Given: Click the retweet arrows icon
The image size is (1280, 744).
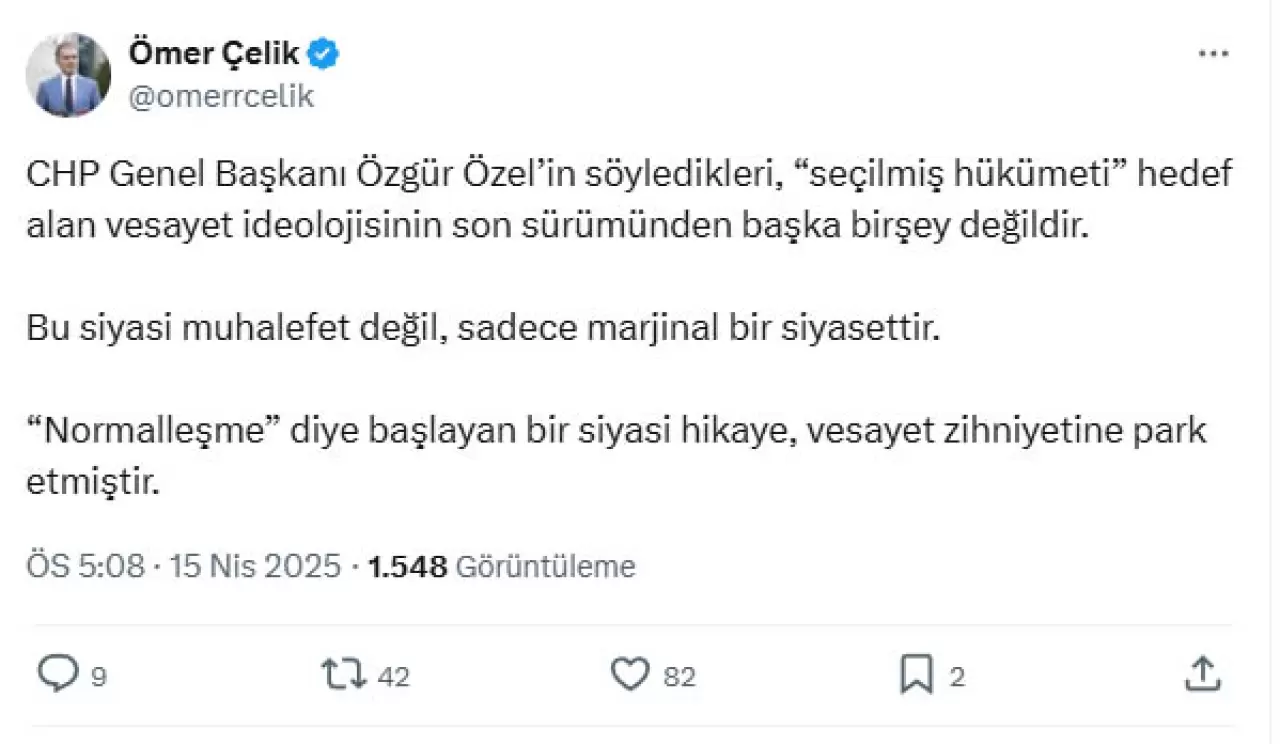Looking at the screenshot, I should tap(342, 675).
